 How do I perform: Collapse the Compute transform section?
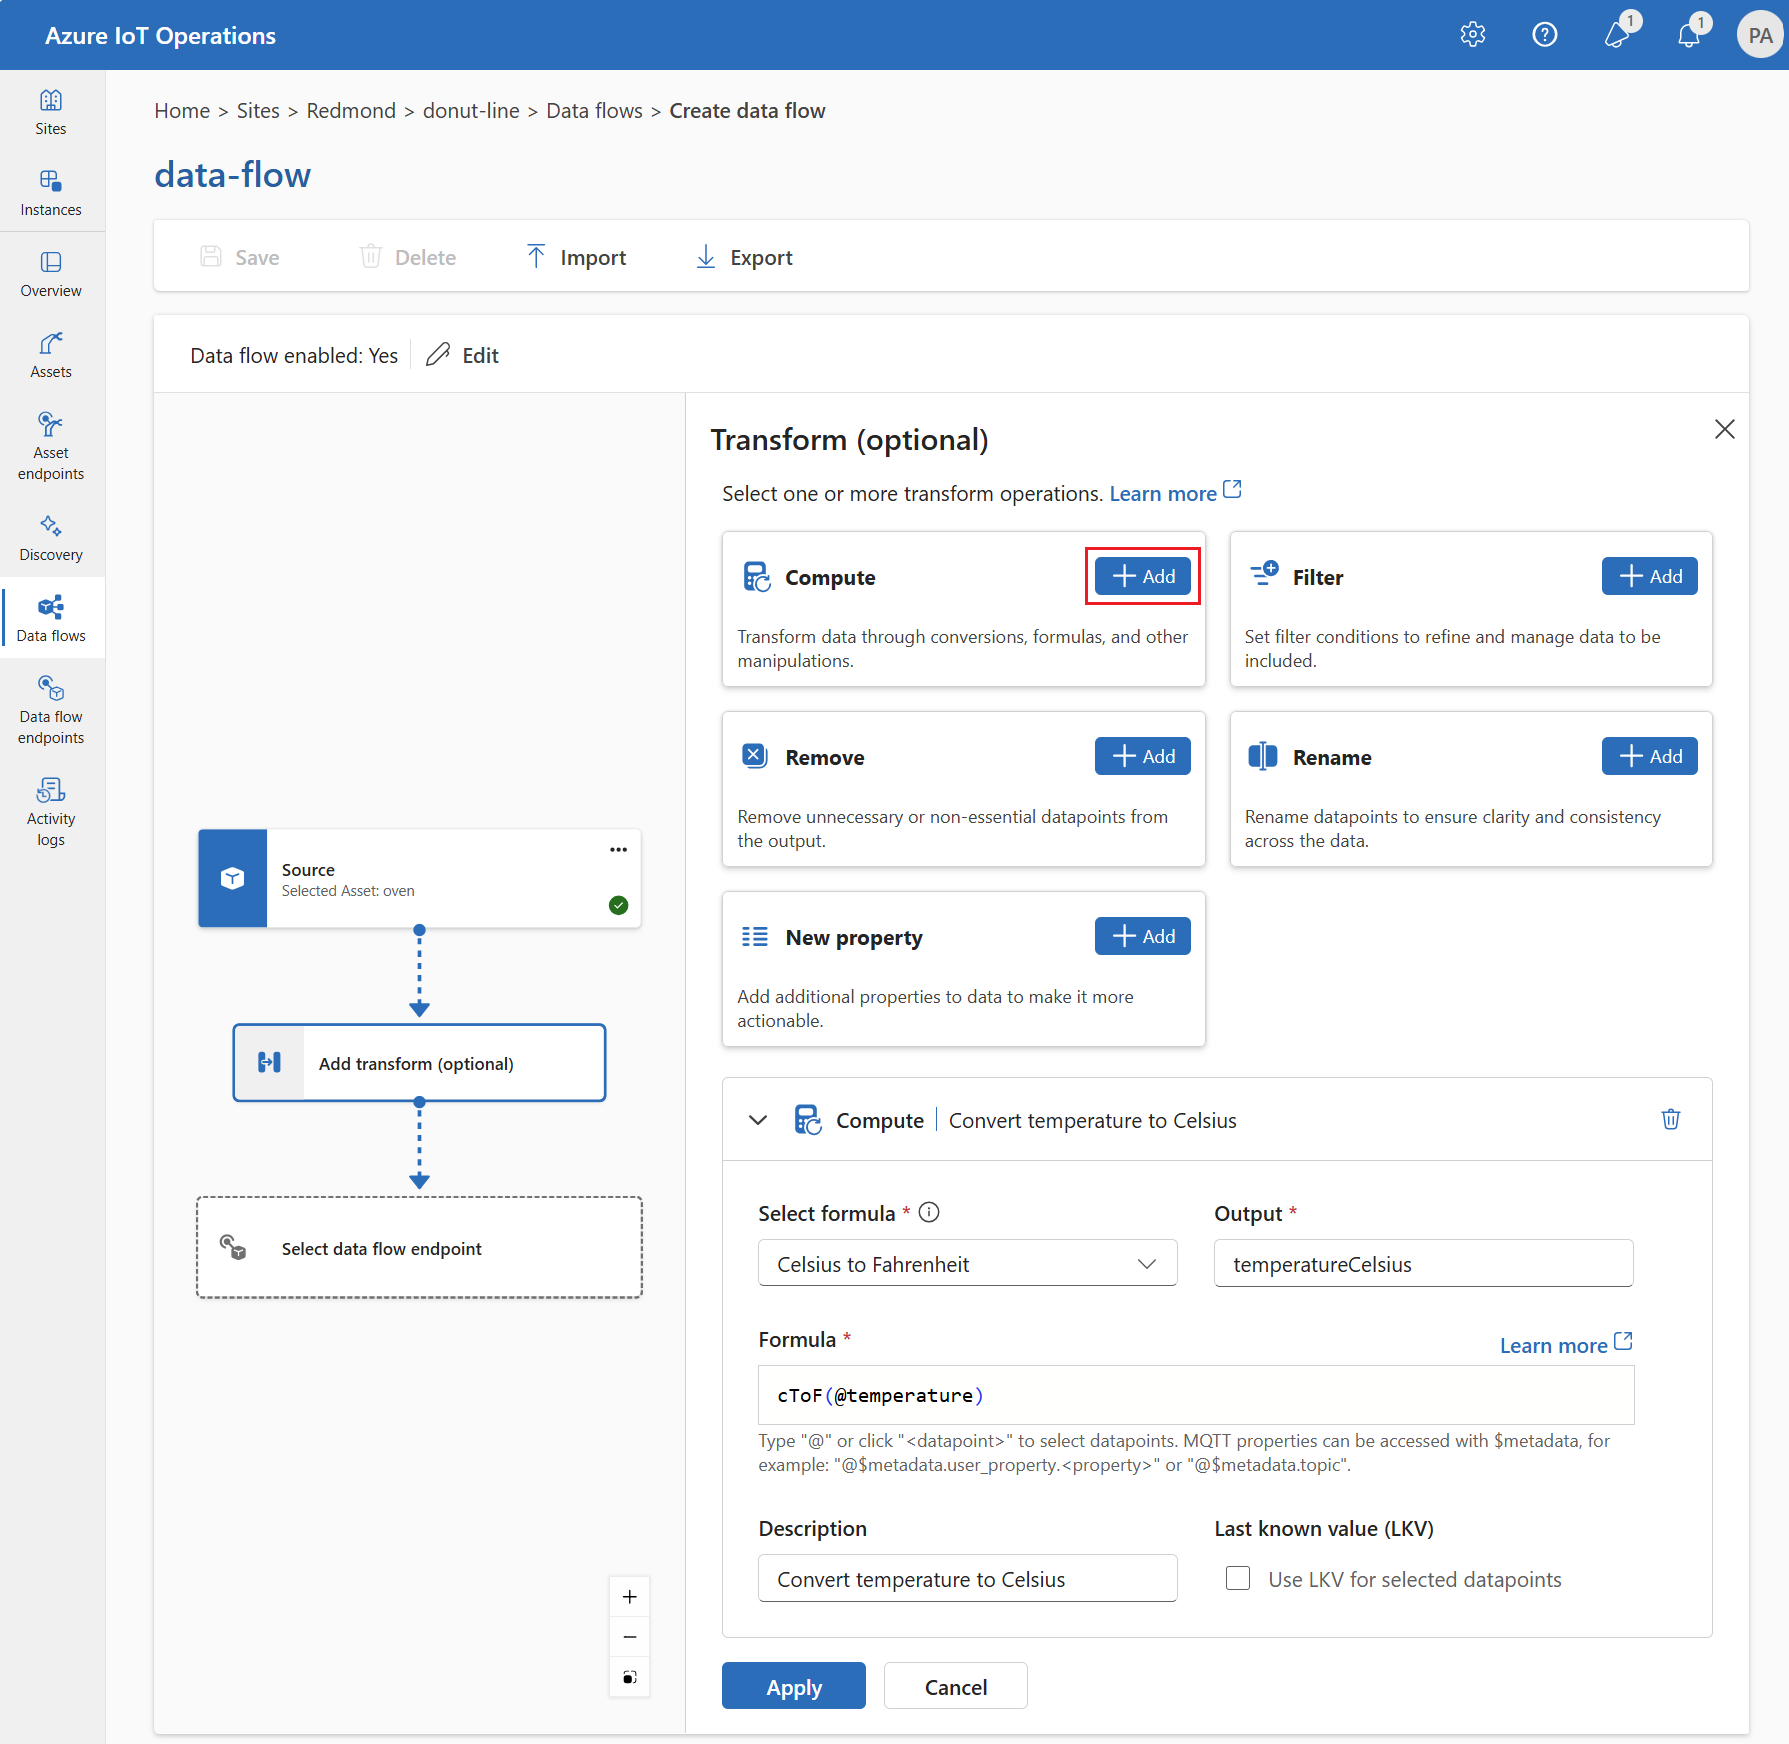click(757, 1120)
